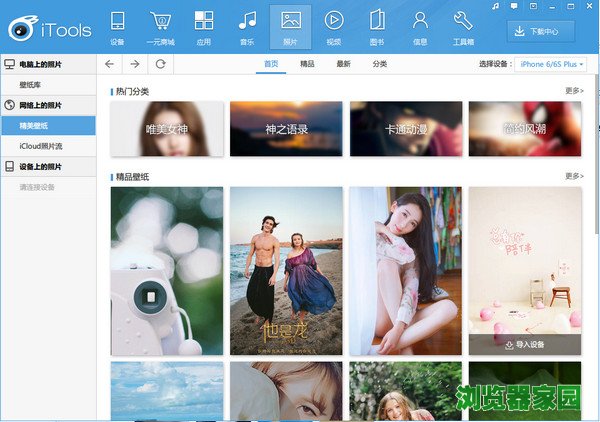Open the 信息 (Info) section icon
The width and height of the screenshot is (600, 422).
pos(420,25)
